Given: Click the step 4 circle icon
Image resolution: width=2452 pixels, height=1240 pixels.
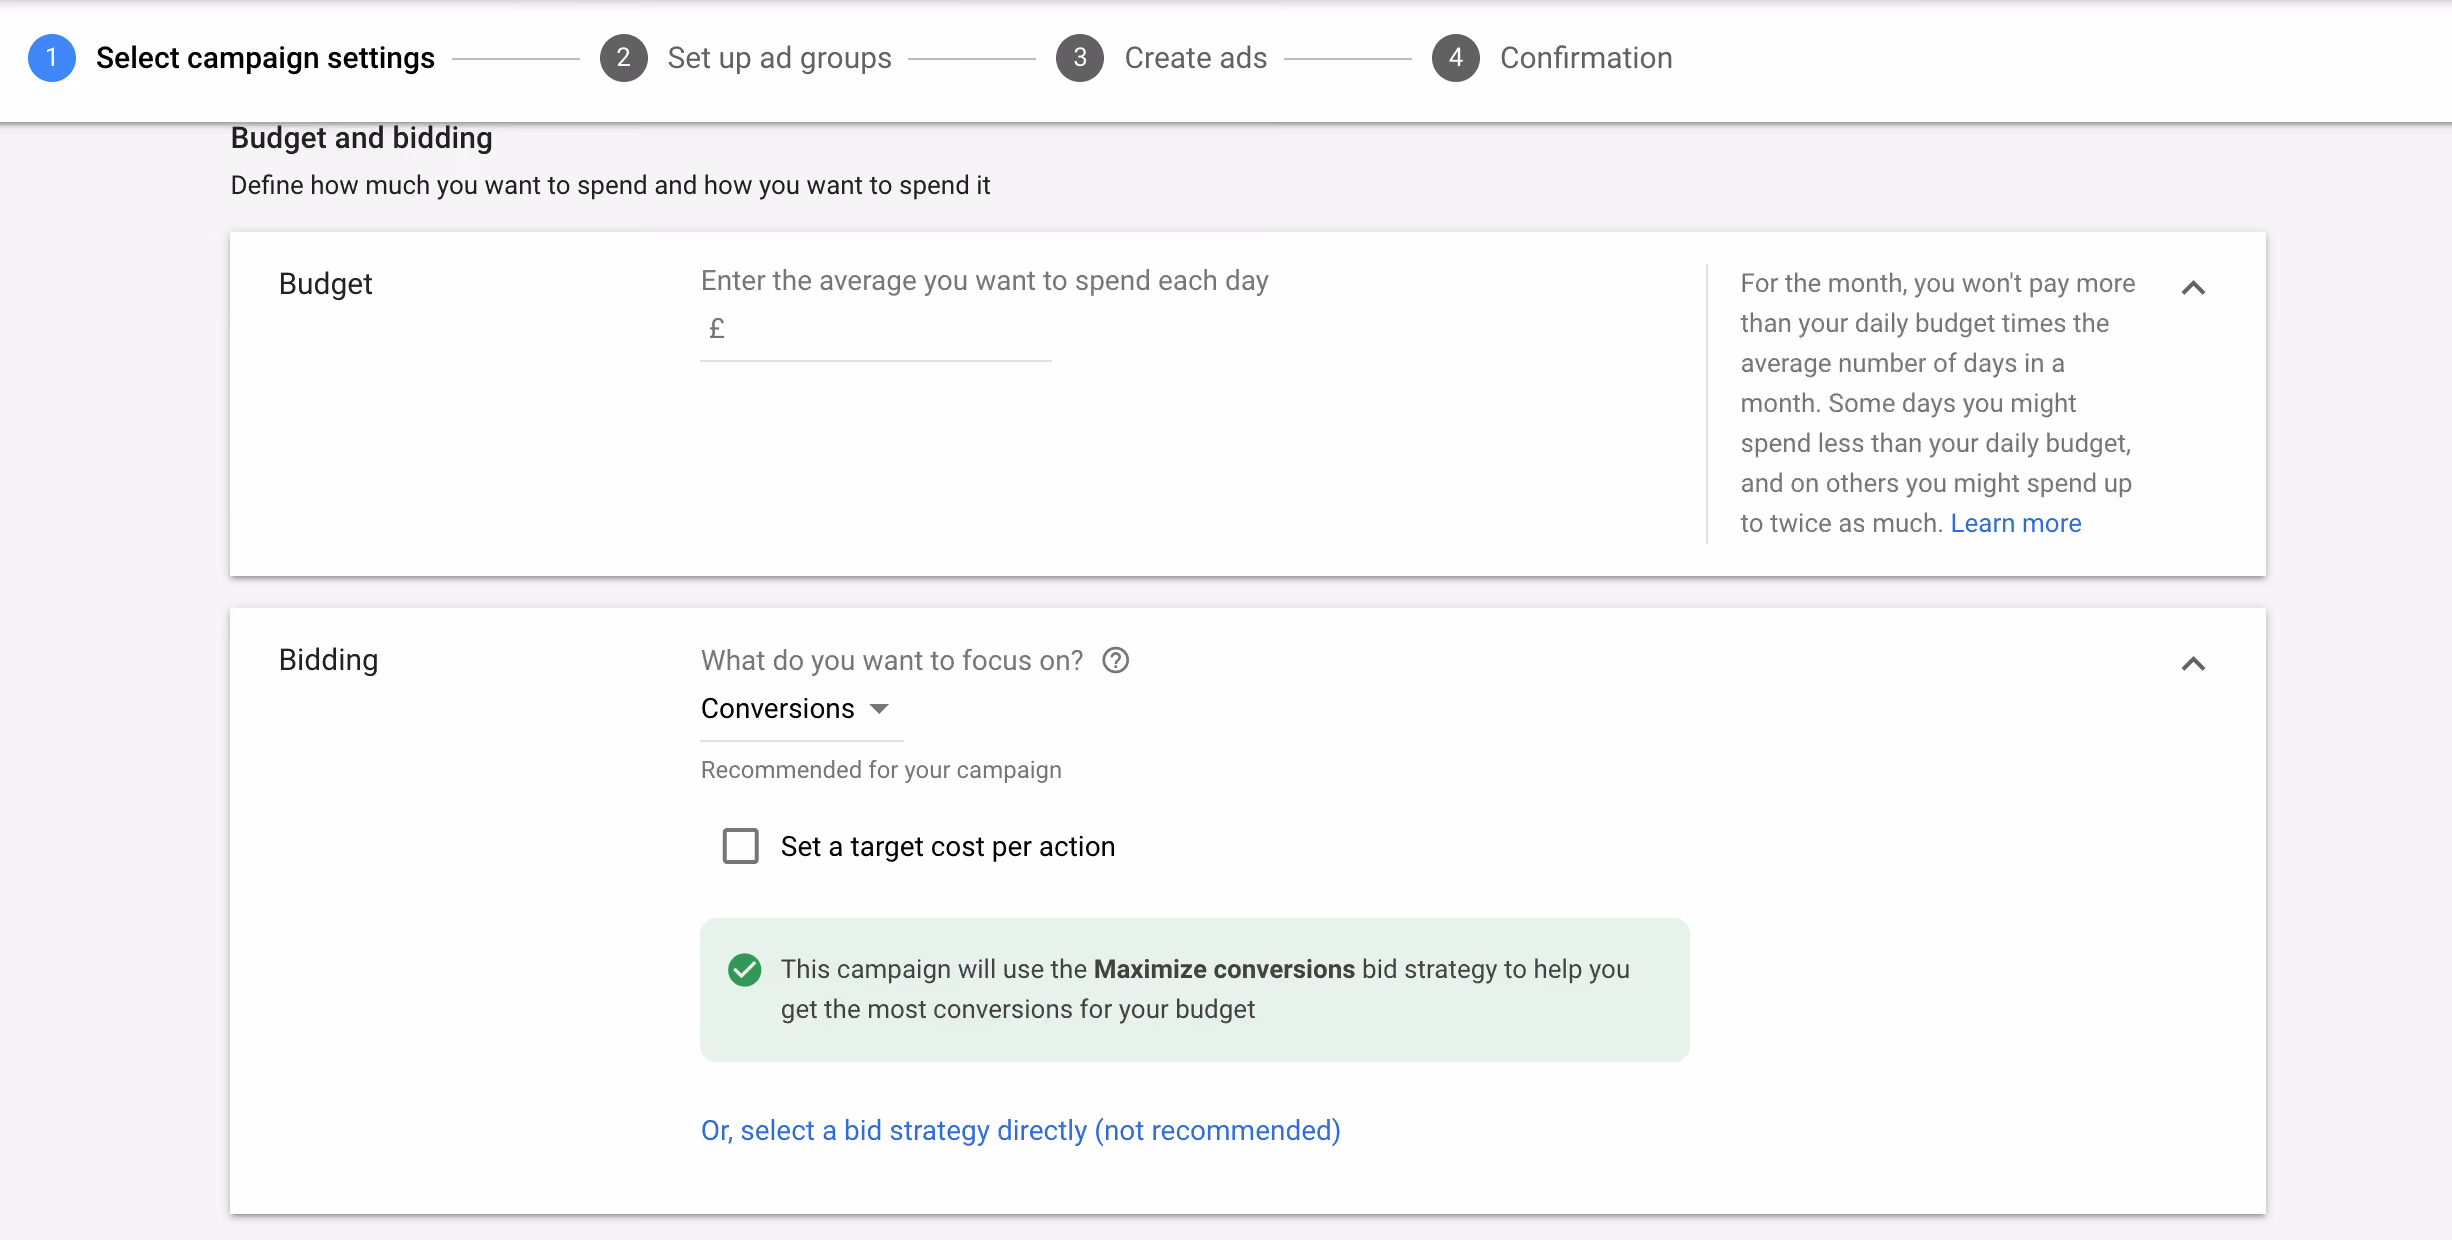Looking at the screenshot, I should point(1456,58).
